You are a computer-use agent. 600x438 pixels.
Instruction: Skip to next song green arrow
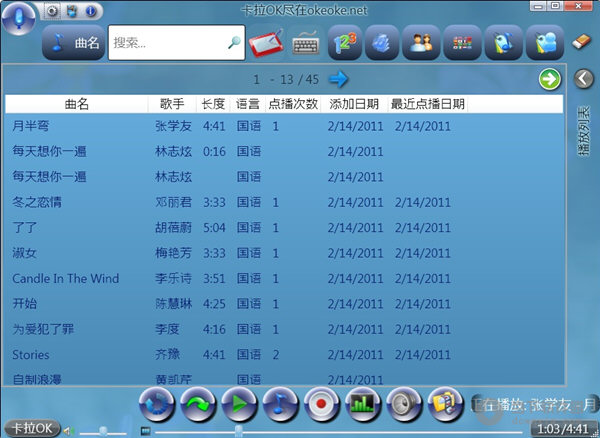coord(198,404)
